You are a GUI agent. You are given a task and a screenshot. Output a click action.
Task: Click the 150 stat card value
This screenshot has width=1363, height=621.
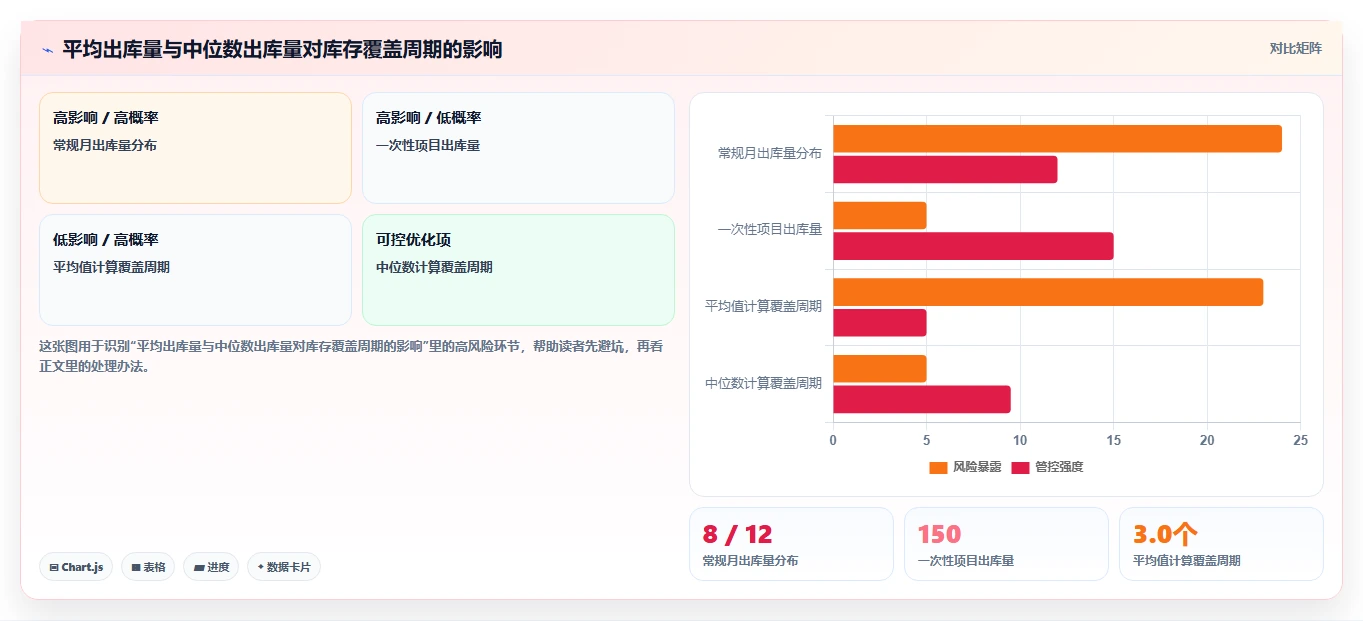[x=939, y=535]
